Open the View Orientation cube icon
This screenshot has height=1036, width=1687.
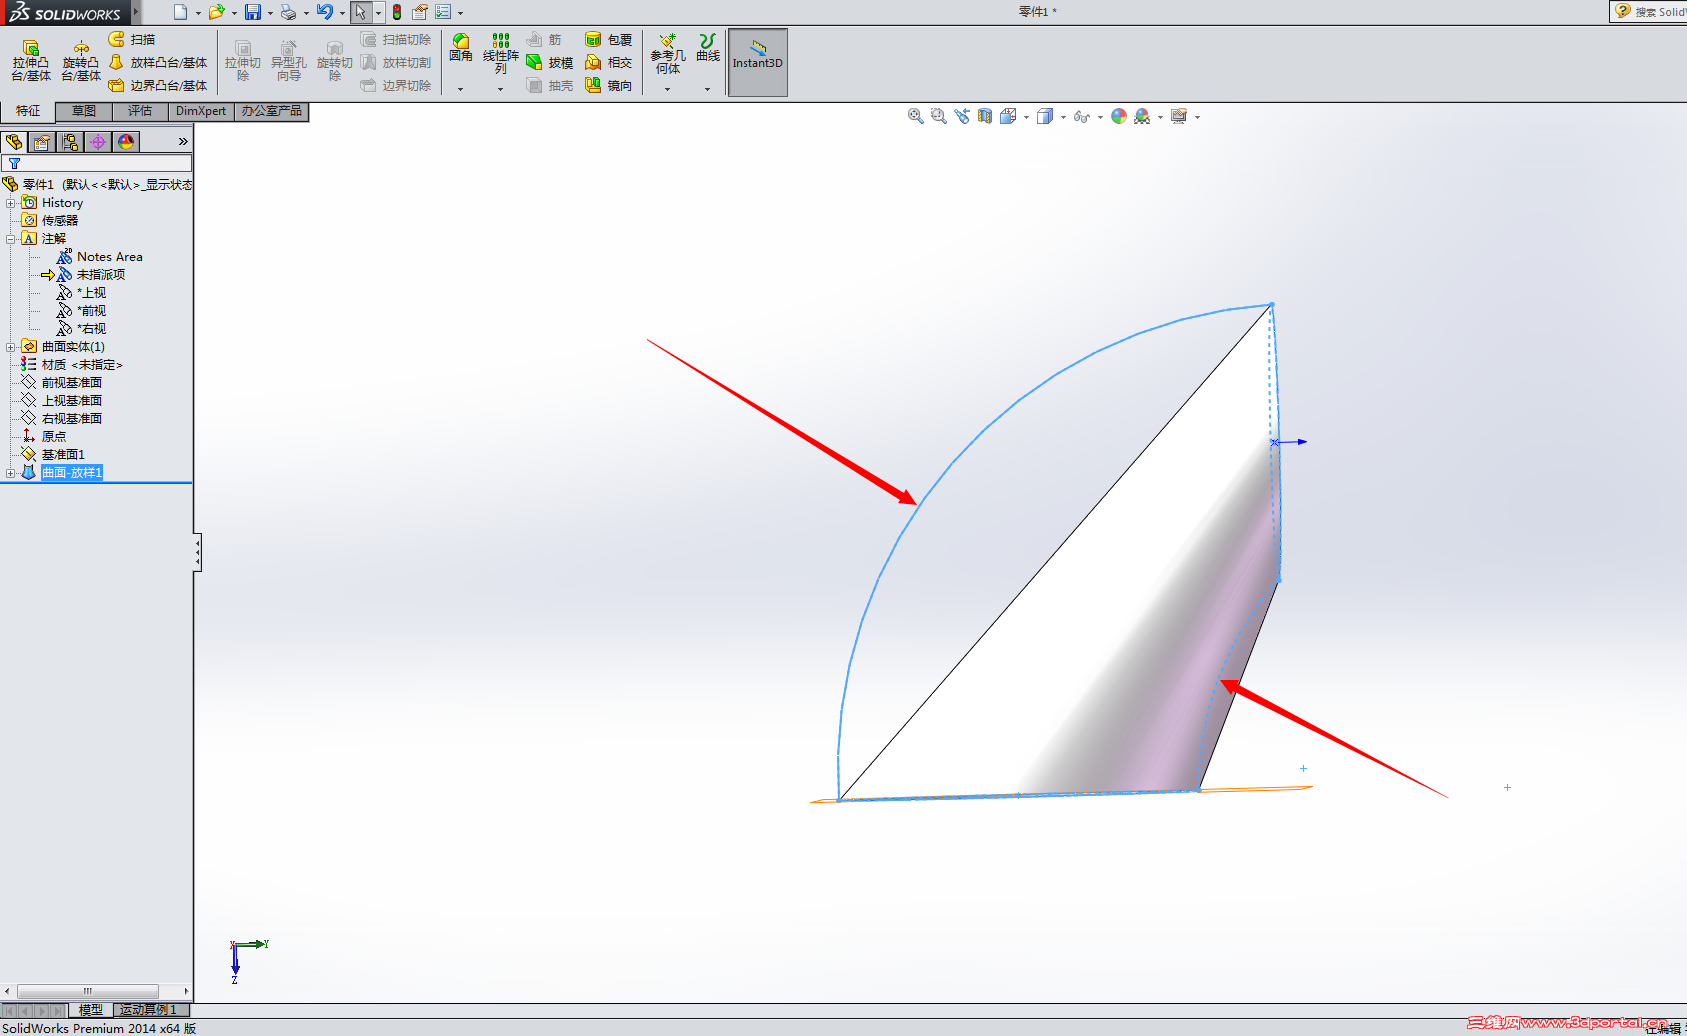(x=1008, y=116)
